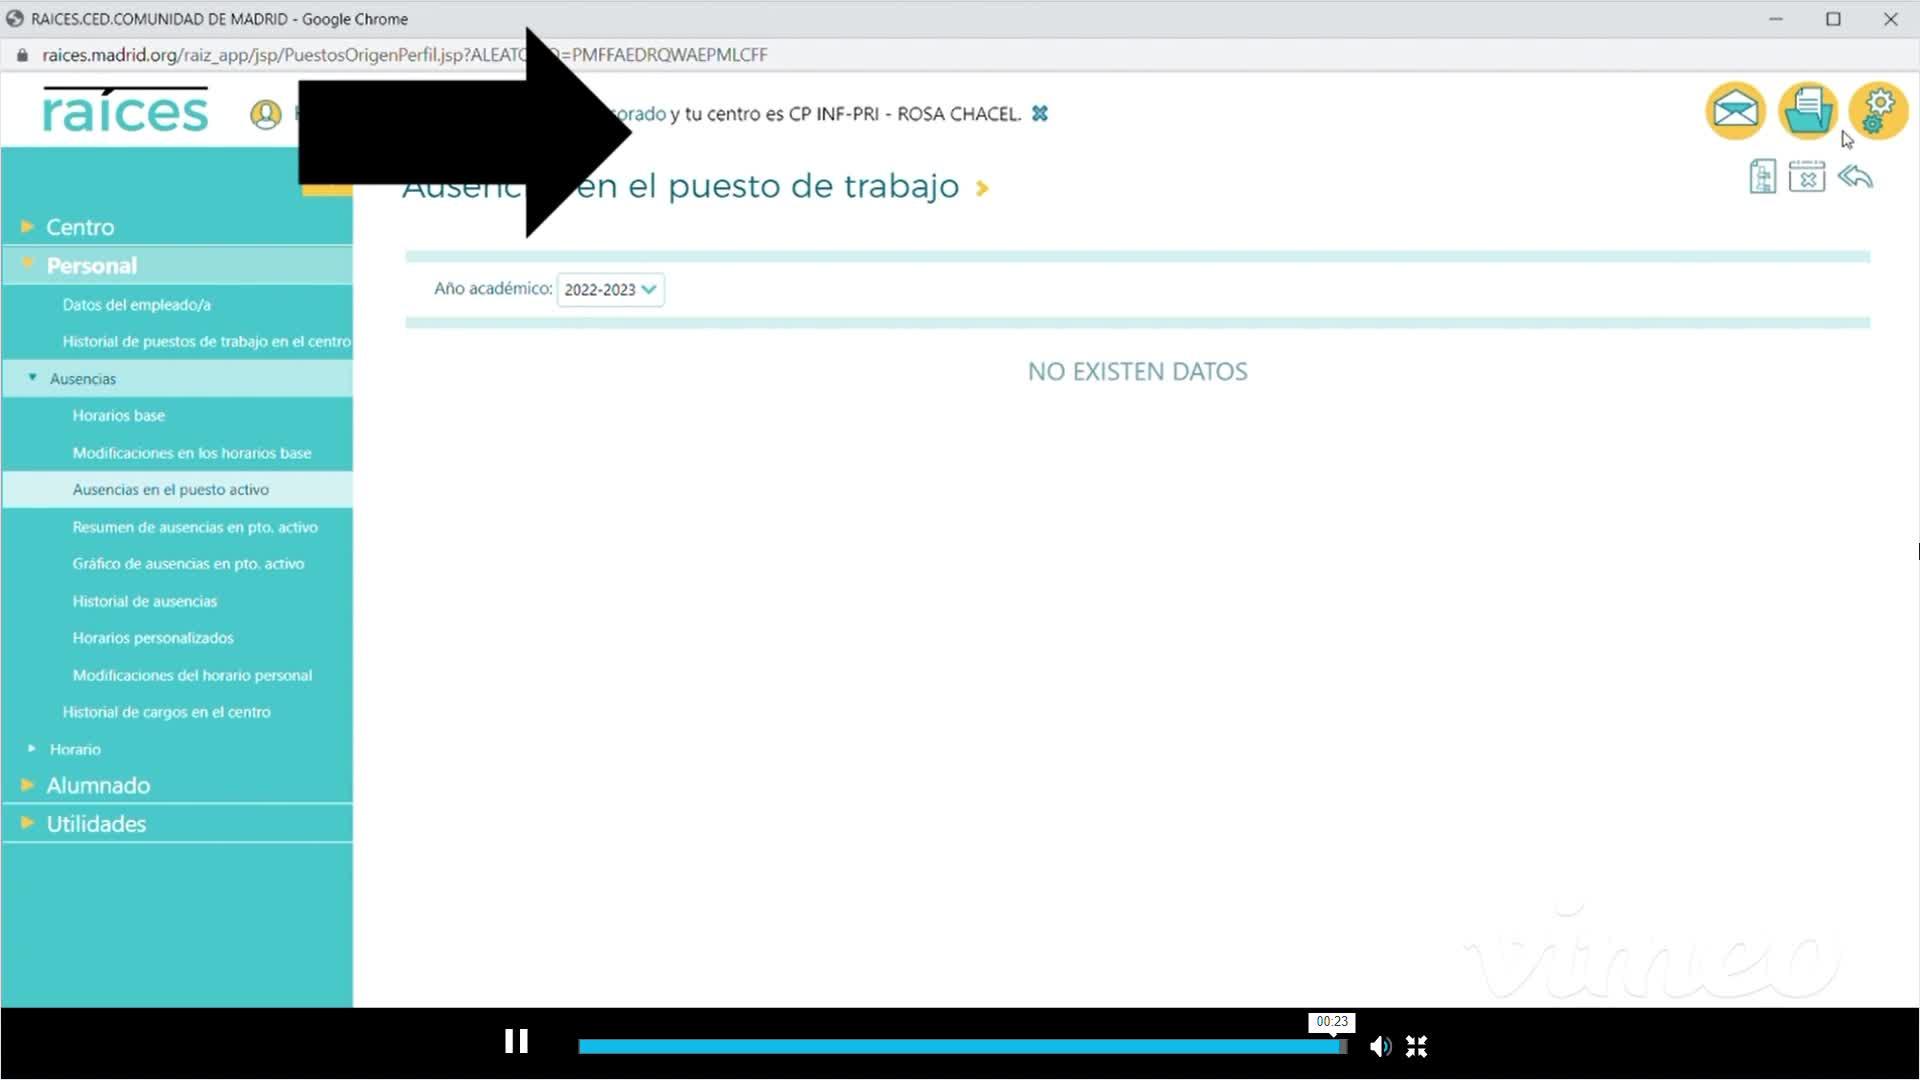Open the Año académico 2022-2023 dropdown
1920x1080 pixels.
(610, 289)
